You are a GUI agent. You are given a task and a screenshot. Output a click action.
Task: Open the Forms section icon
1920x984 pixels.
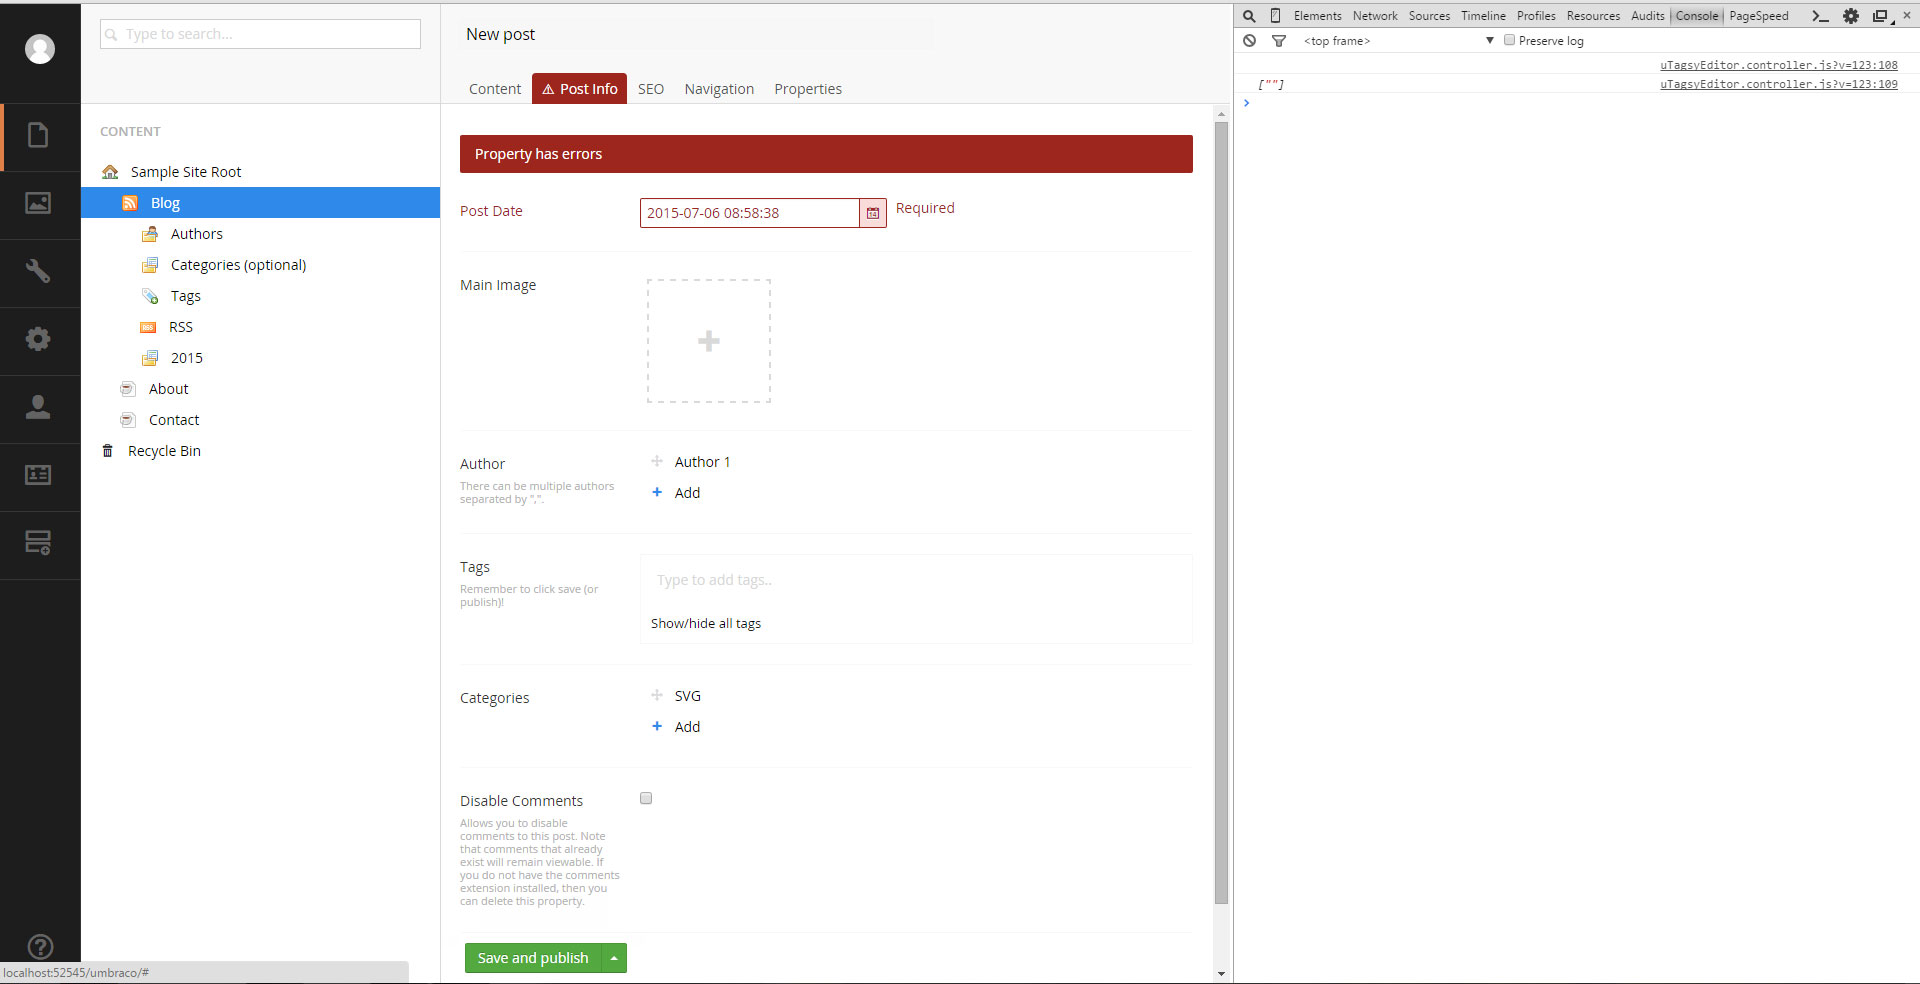tap(38, 543)
